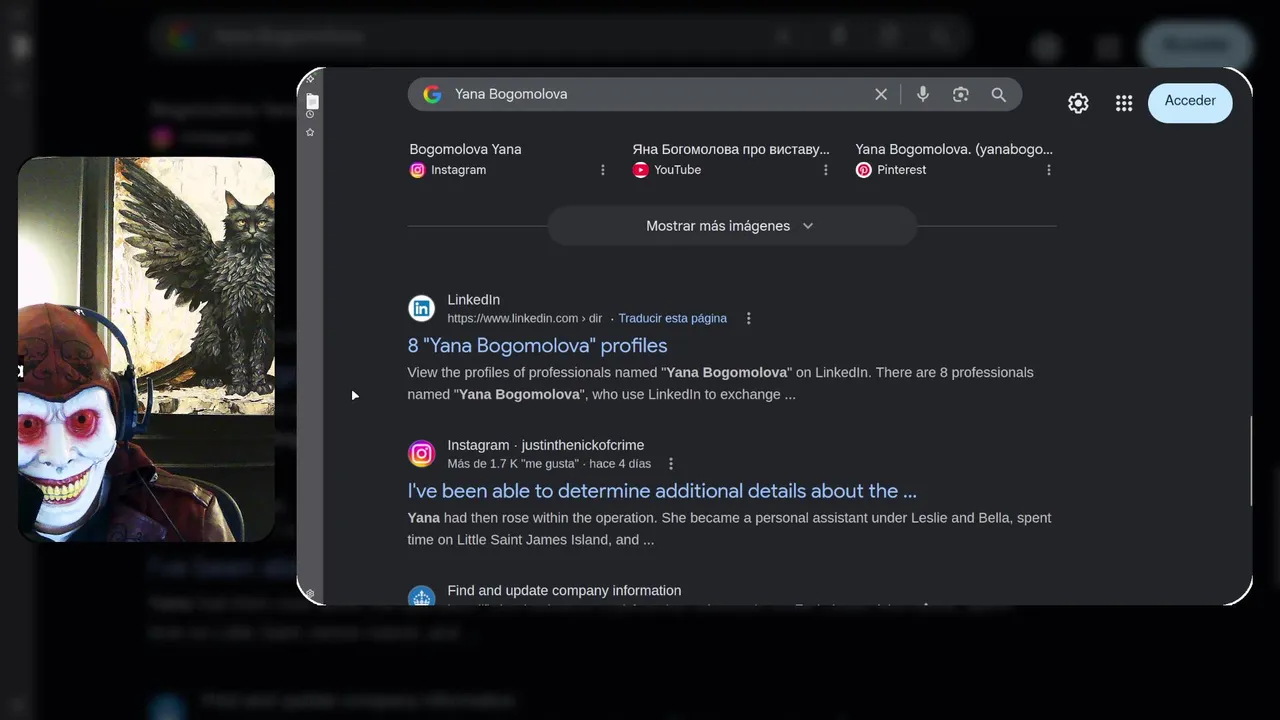Open the Яна Богомолова YouTube image result
The height and width of the screenshot is (720, 1280).
[x=731, y=149]
